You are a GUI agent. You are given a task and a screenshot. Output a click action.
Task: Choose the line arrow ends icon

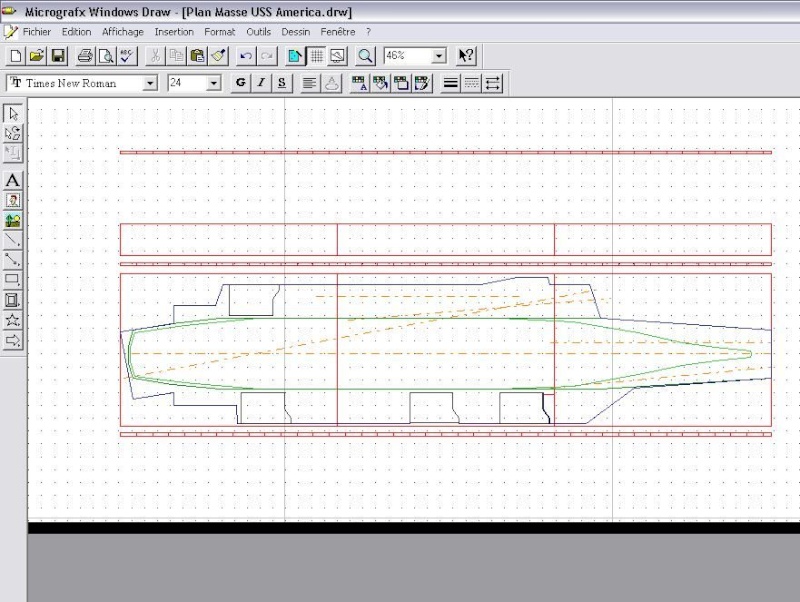tap(493, 83)
